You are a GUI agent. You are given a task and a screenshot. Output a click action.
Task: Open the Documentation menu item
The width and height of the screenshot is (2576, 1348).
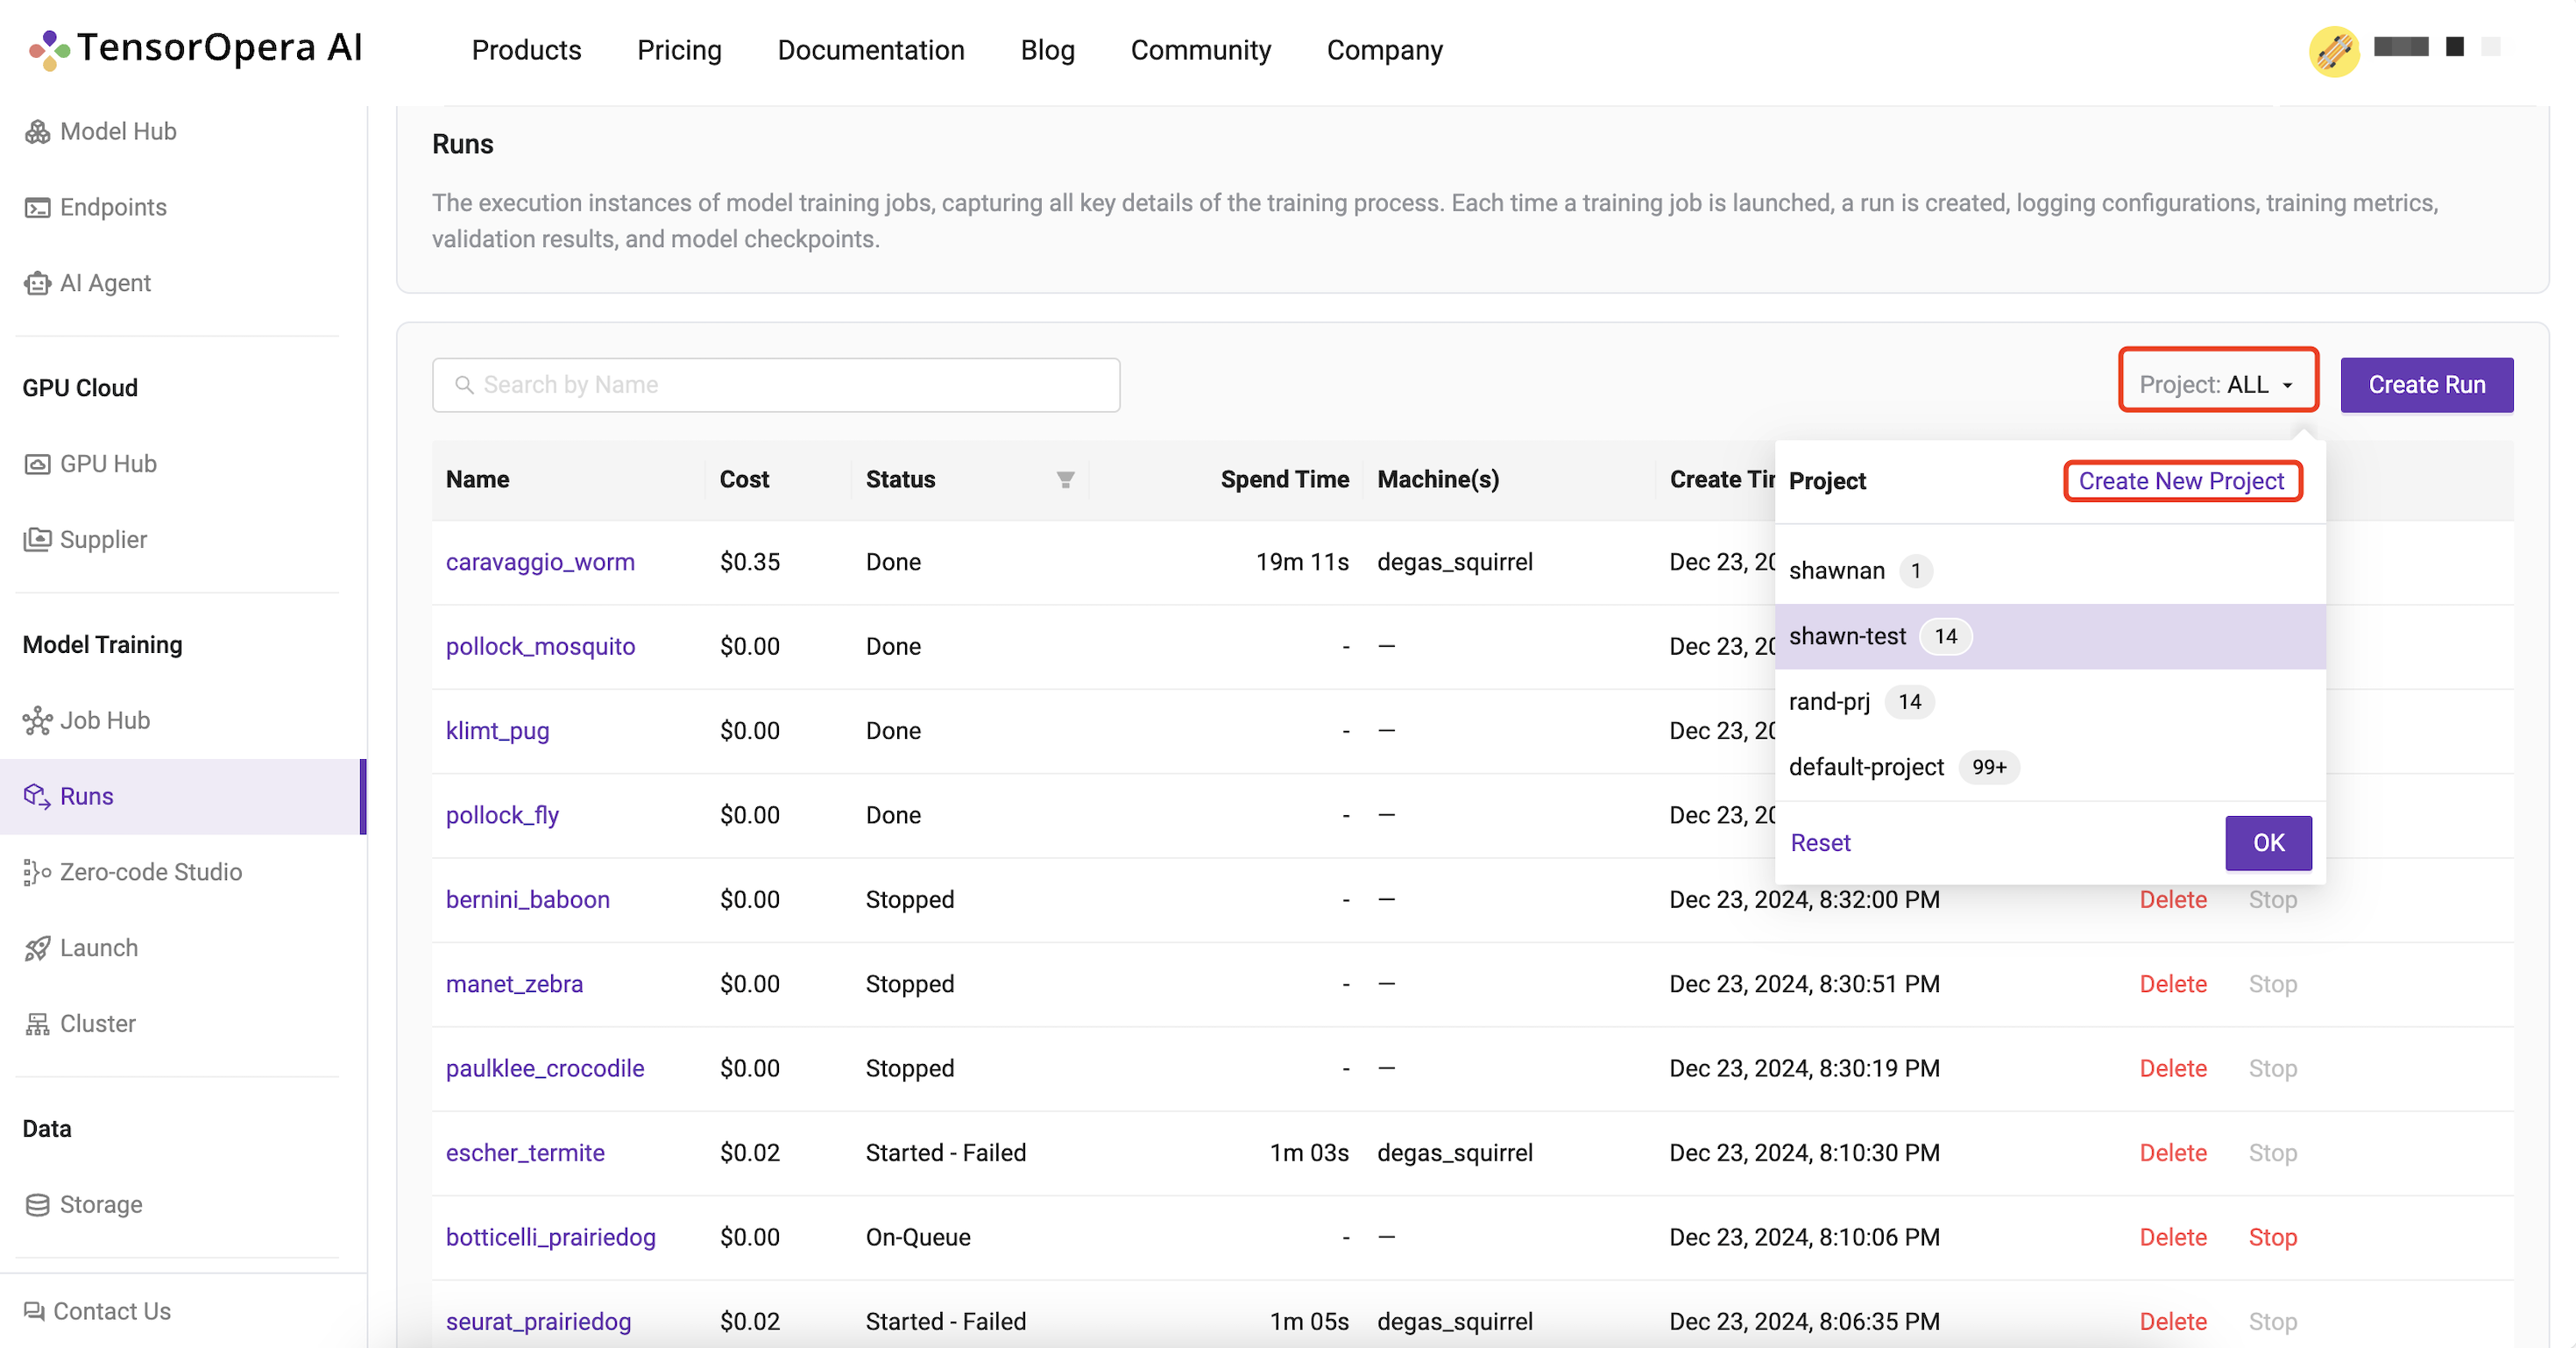[x=870, y=50]
